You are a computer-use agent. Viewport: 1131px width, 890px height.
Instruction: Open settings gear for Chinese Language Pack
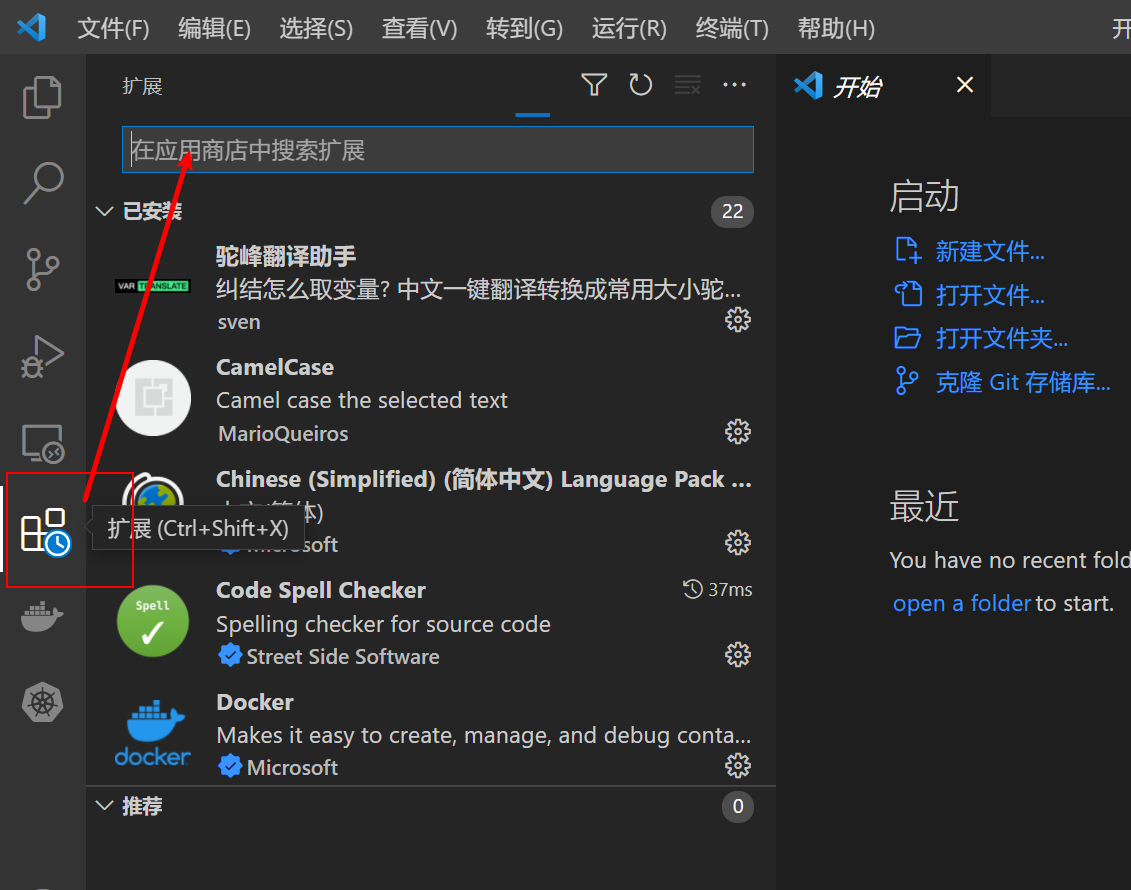(737, 542)
